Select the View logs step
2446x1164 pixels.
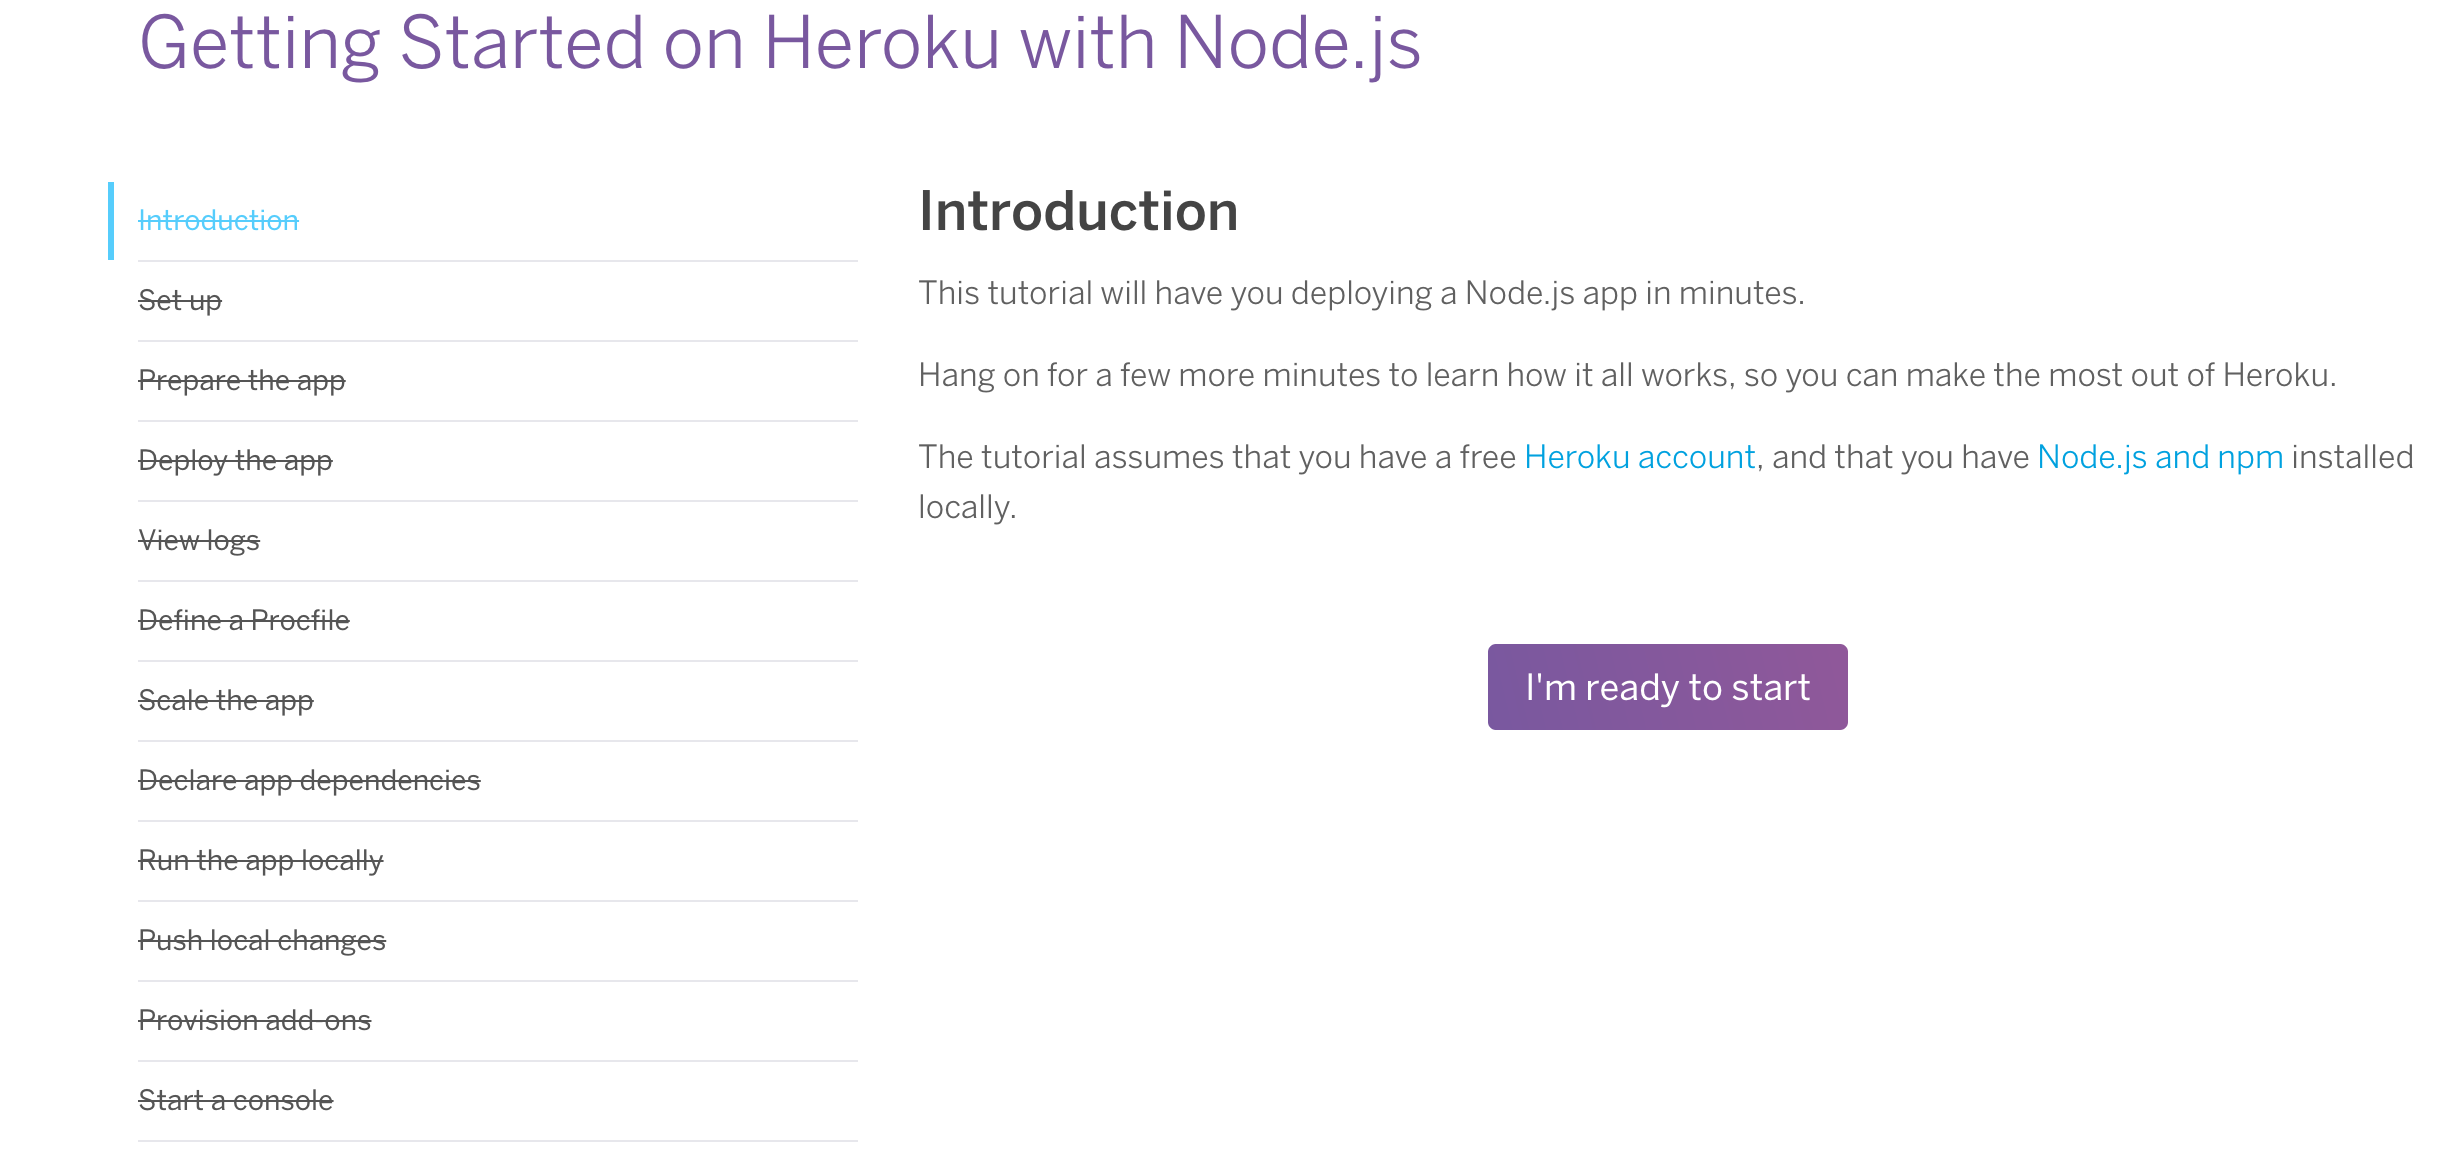tap(199, 540)
